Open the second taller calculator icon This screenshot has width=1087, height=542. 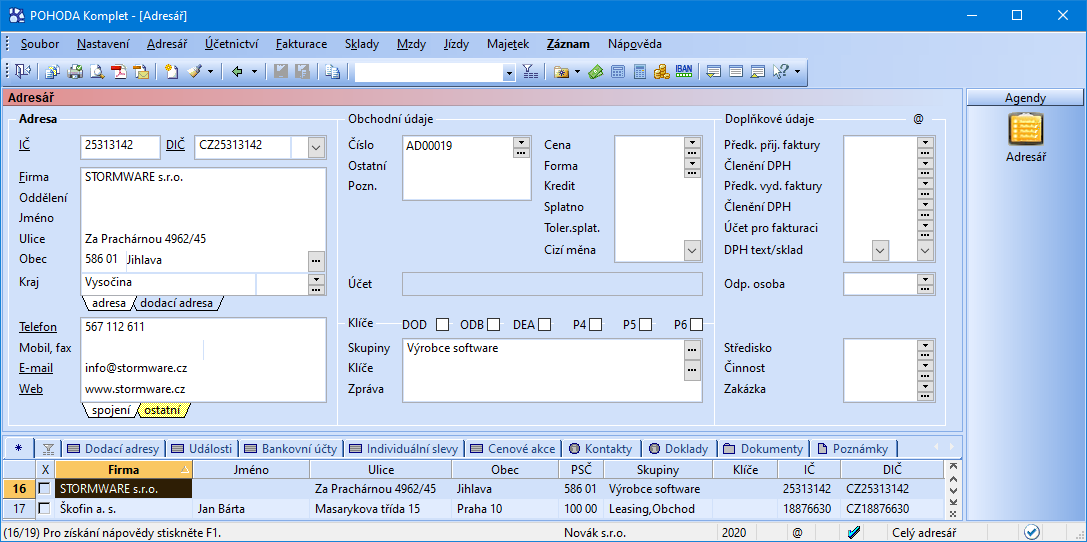[640, 71]
